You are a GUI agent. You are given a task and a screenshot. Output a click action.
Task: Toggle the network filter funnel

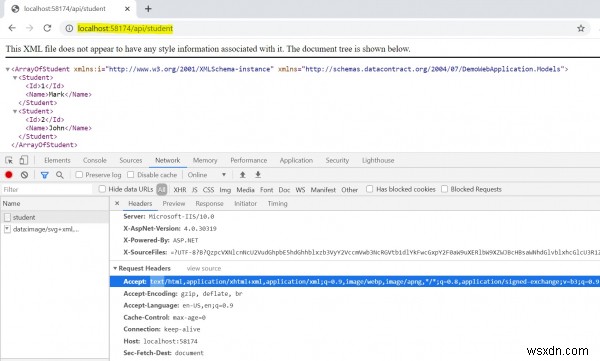pos(44,175)
